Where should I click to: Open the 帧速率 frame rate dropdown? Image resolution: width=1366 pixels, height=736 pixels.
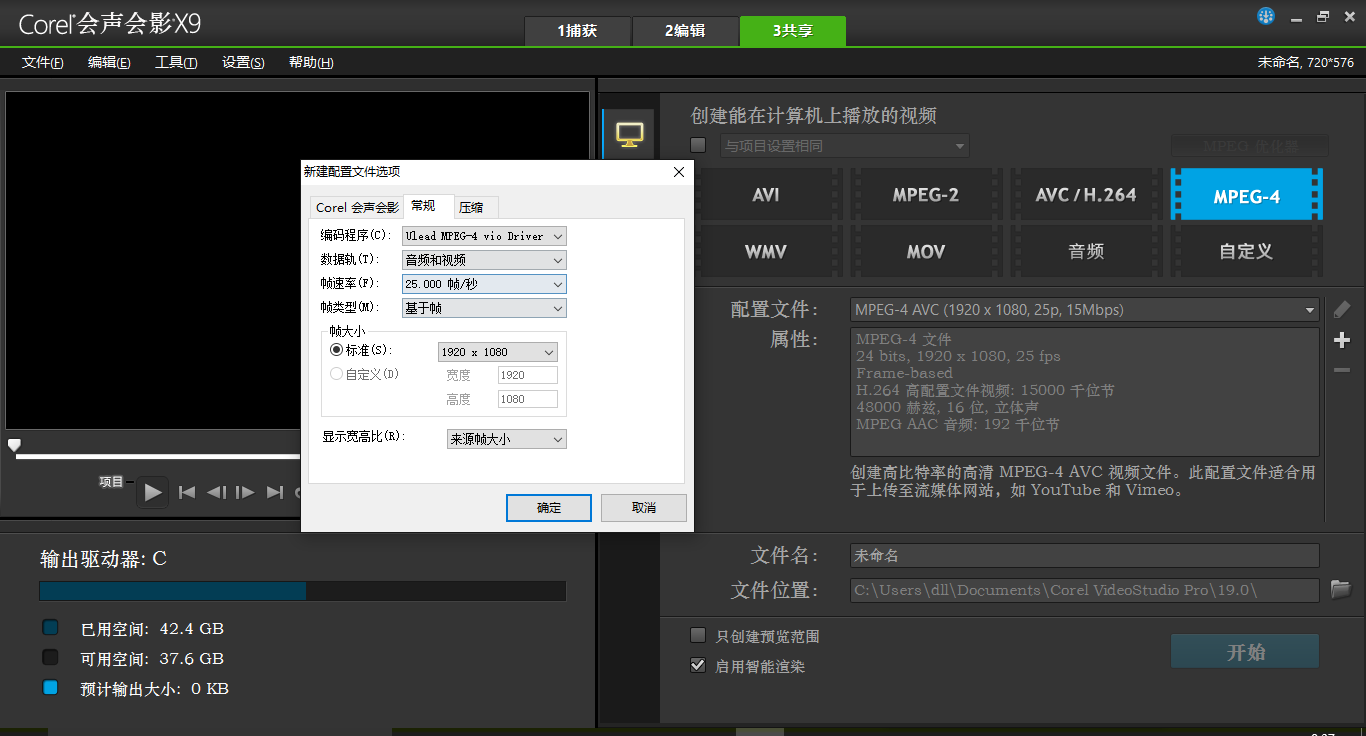[x=484, y=284]
